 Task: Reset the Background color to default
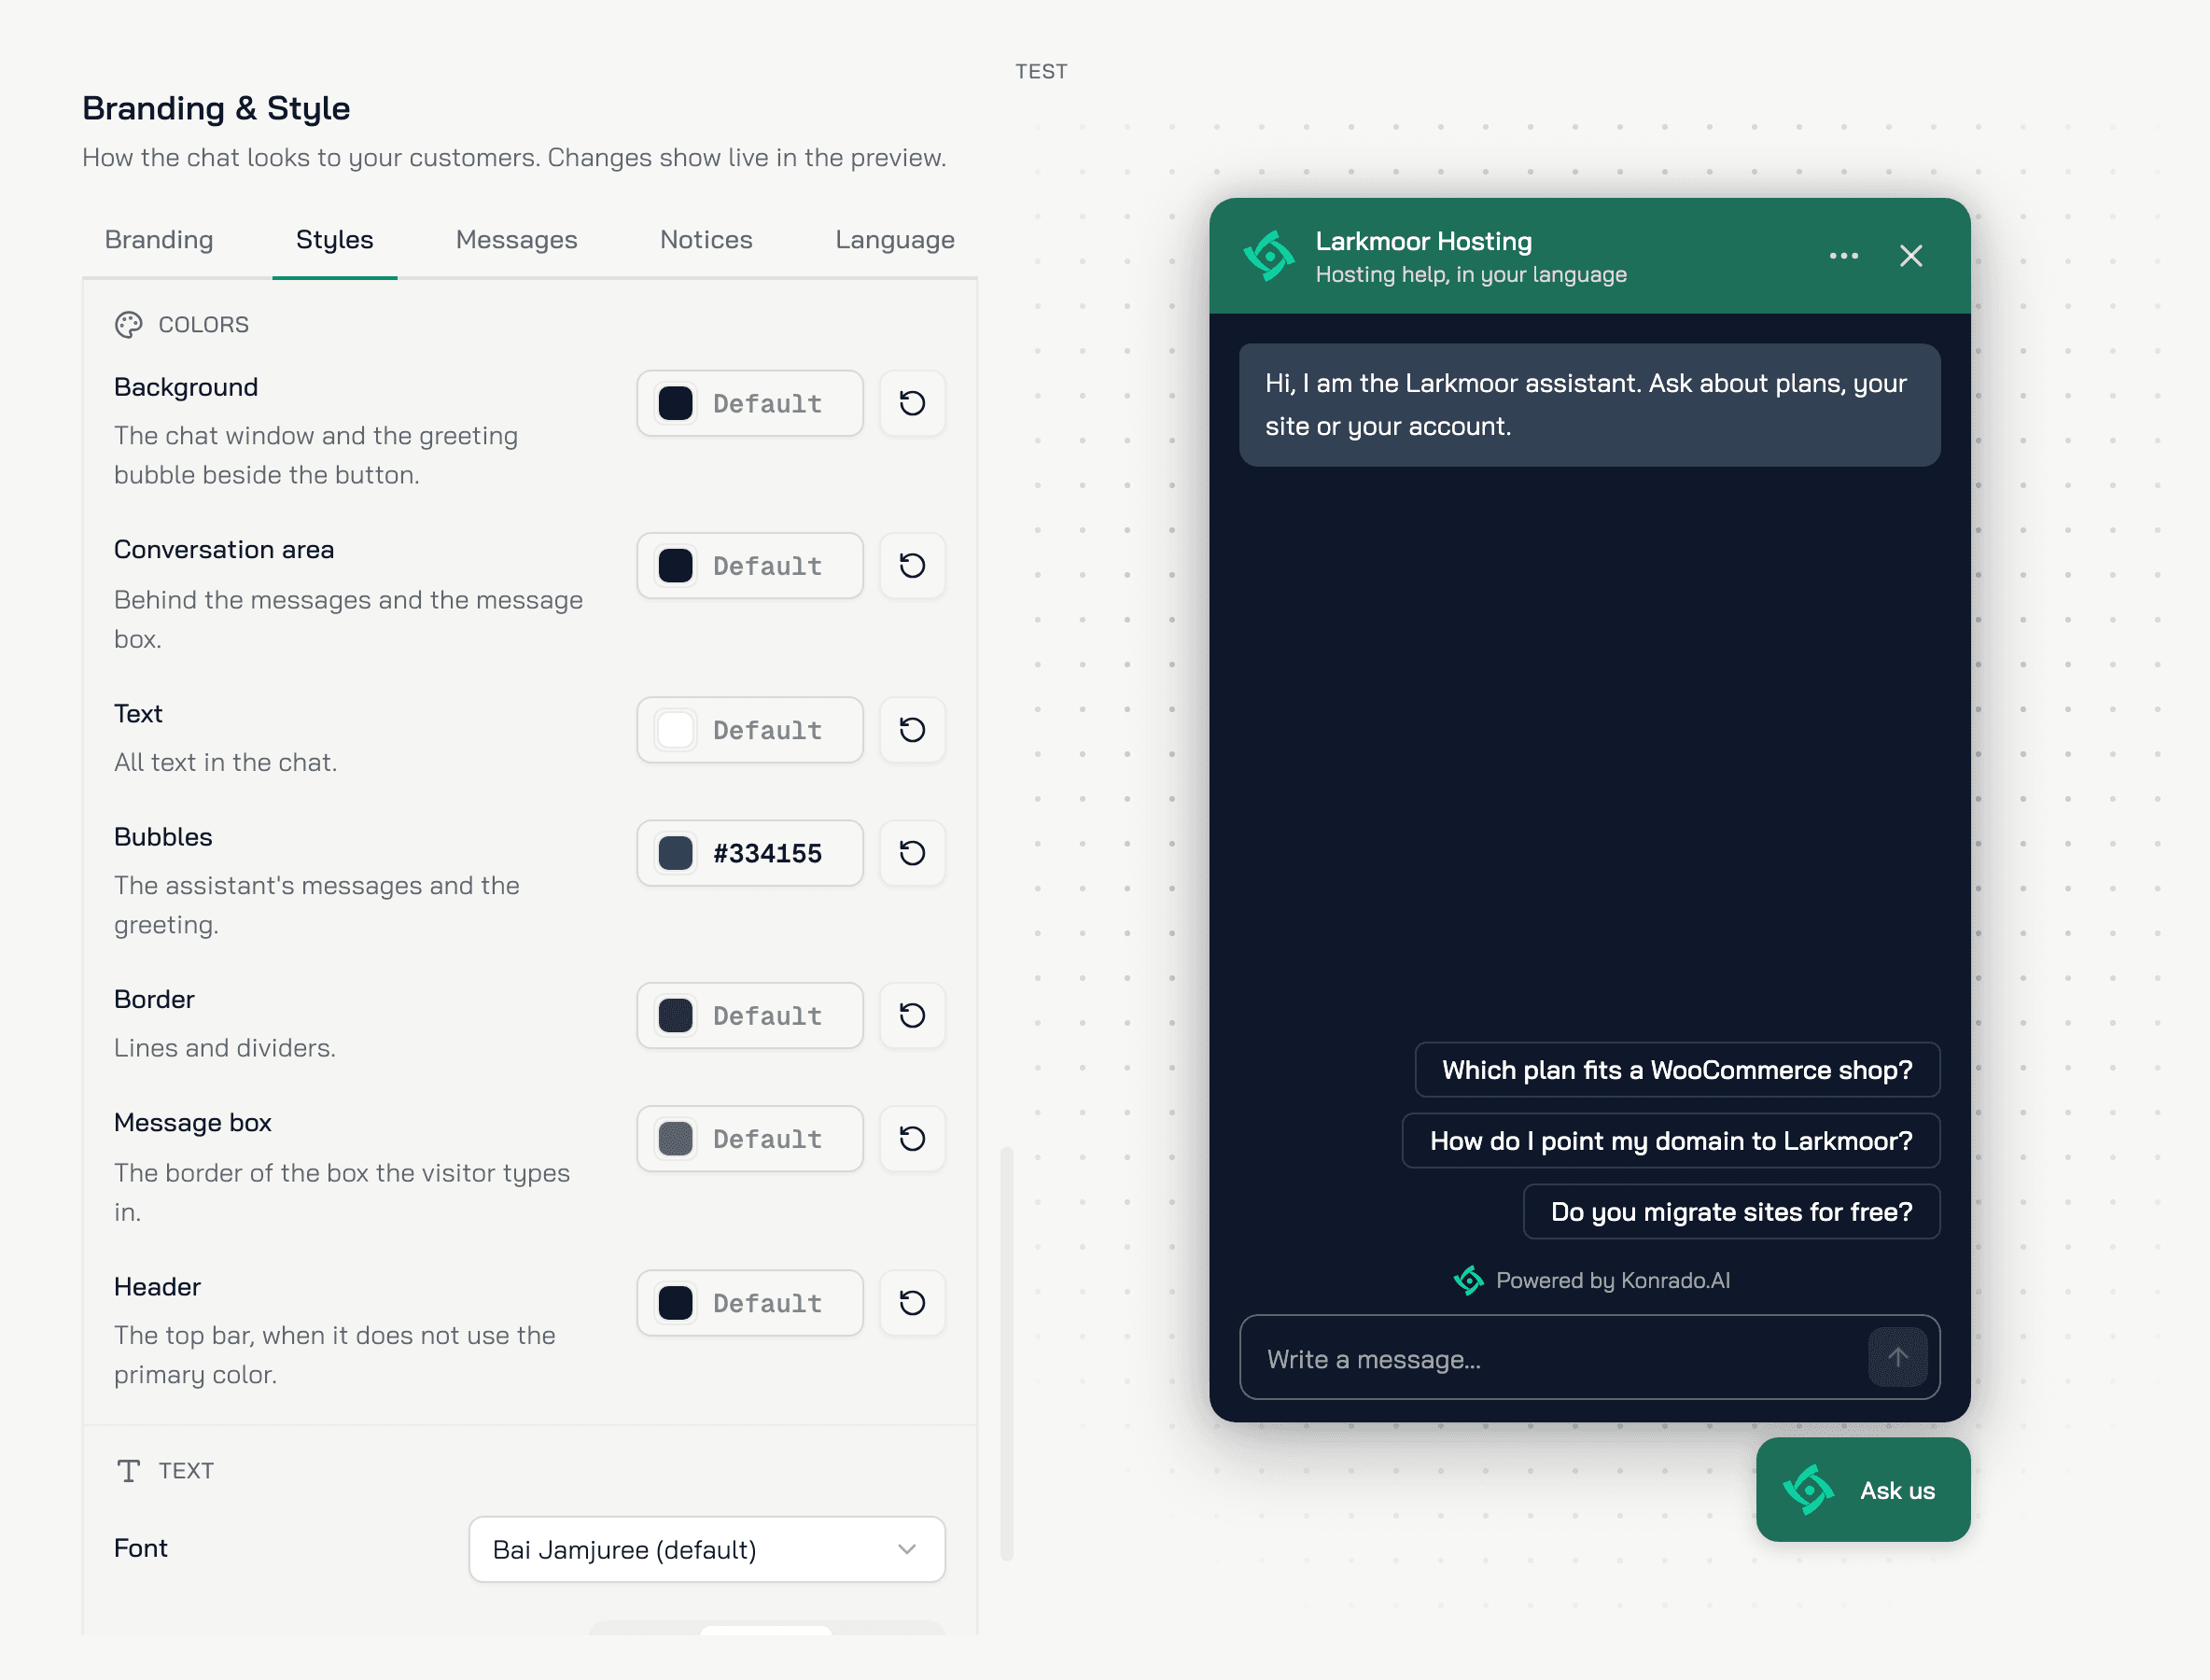click(x=912, y=403)
